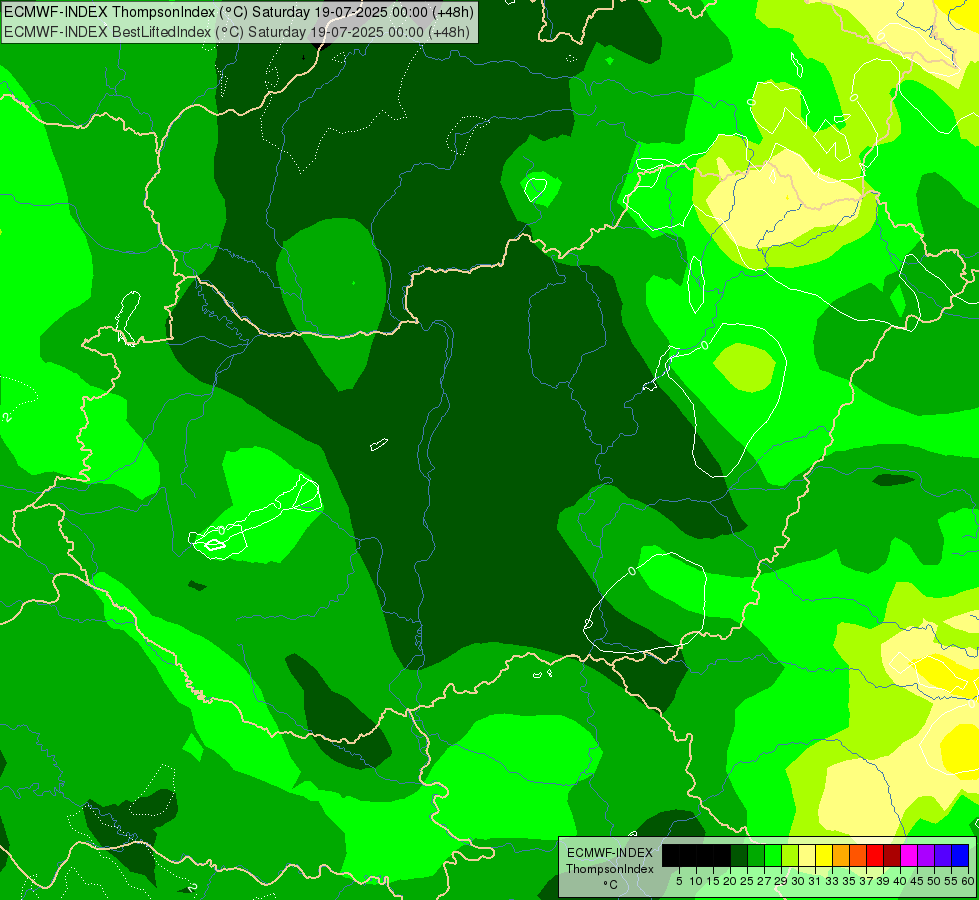Click the orange 33-35 legend swatch
This screenshot has width=979, height=900.
[x=841, y=855]
